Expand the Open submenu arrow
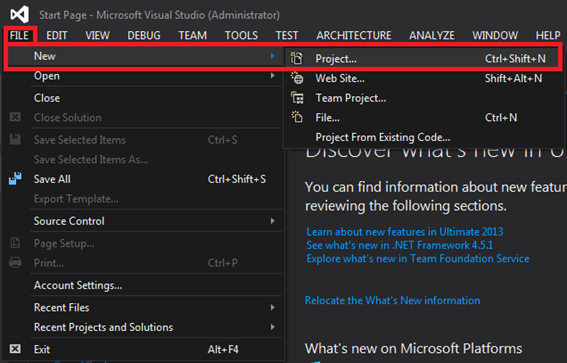567x363 pixels. 272,76
